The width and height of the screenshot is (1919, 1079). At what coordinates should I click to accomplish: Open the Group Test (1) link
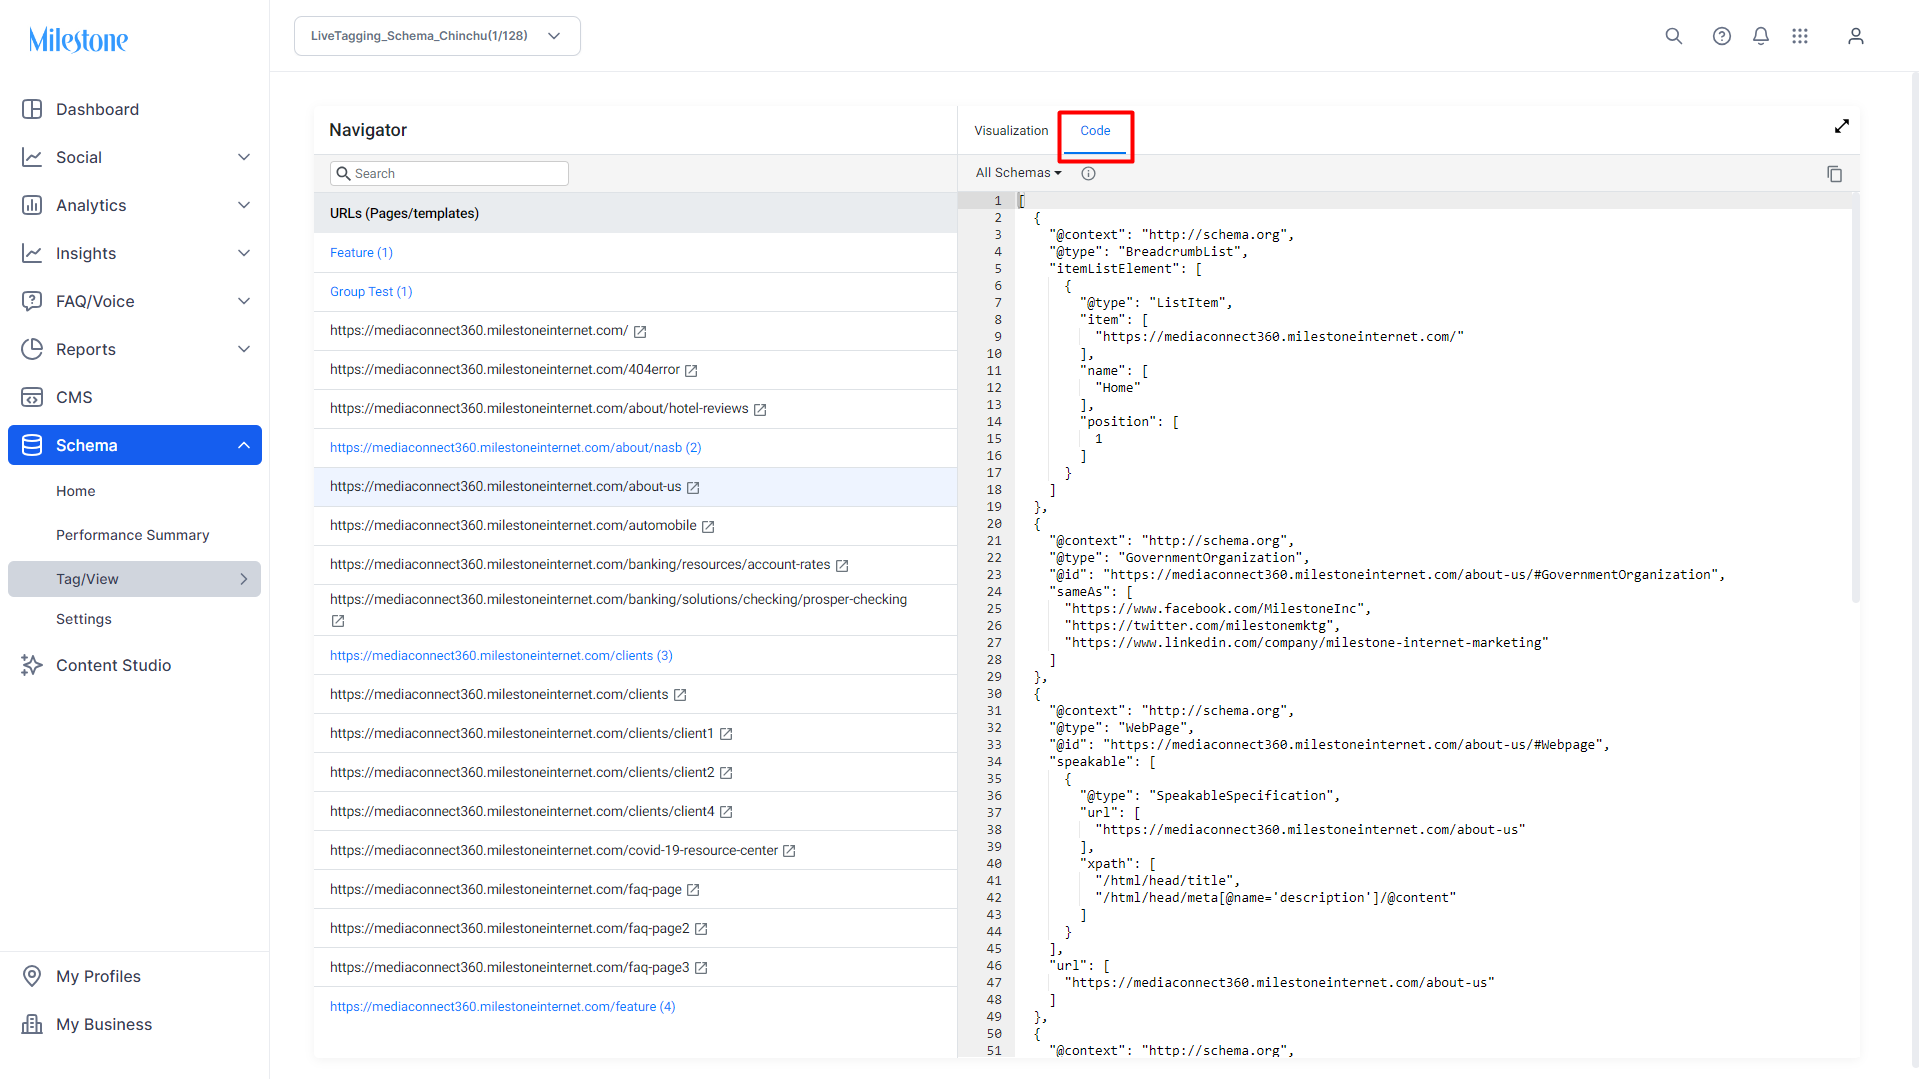371,292
